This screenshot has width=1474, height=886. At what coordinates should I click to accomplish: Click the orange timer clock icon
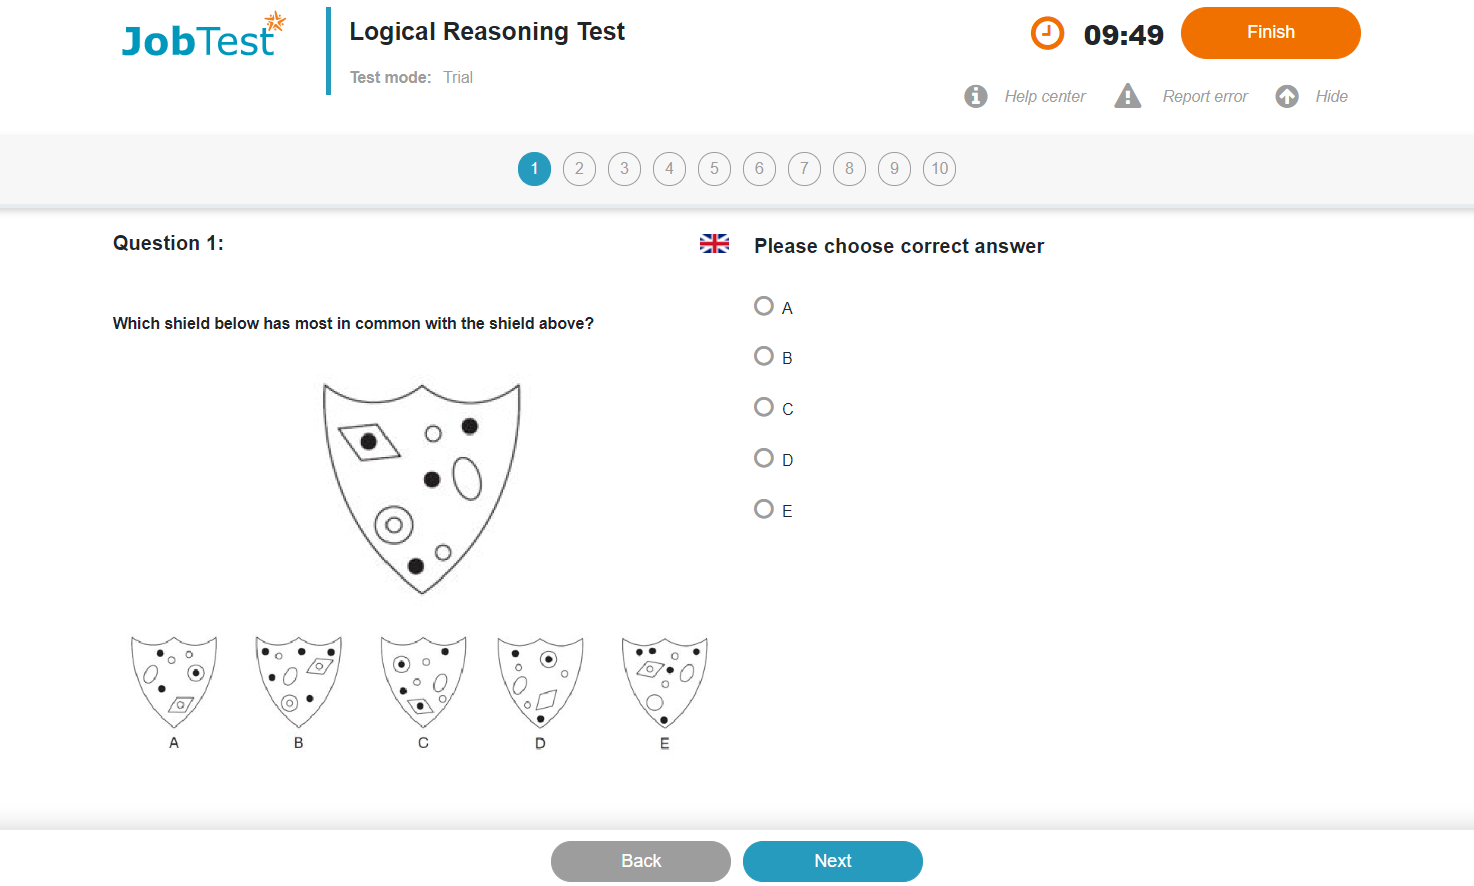[1047, 33]
